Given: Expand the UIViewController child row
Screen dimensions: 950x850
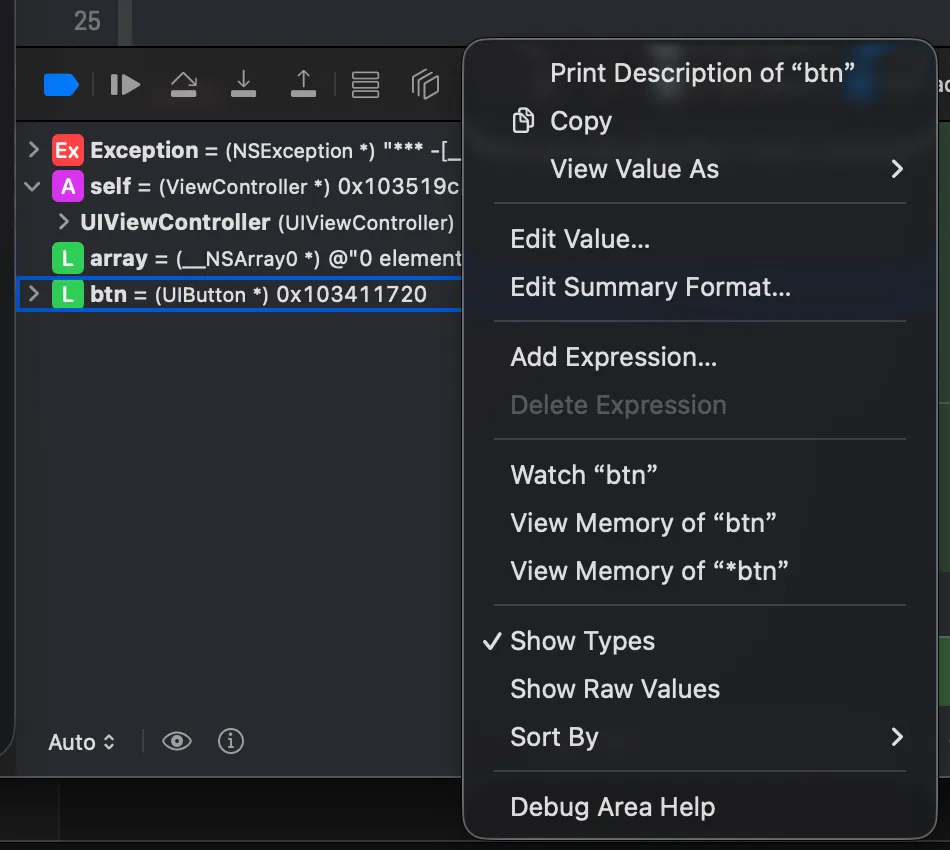Looking at the screenshot, I should (63, 222).
